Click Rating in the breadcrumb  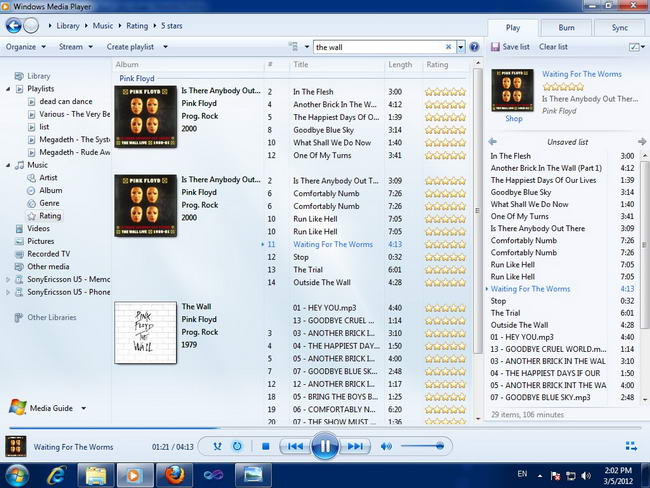point(137,26)
